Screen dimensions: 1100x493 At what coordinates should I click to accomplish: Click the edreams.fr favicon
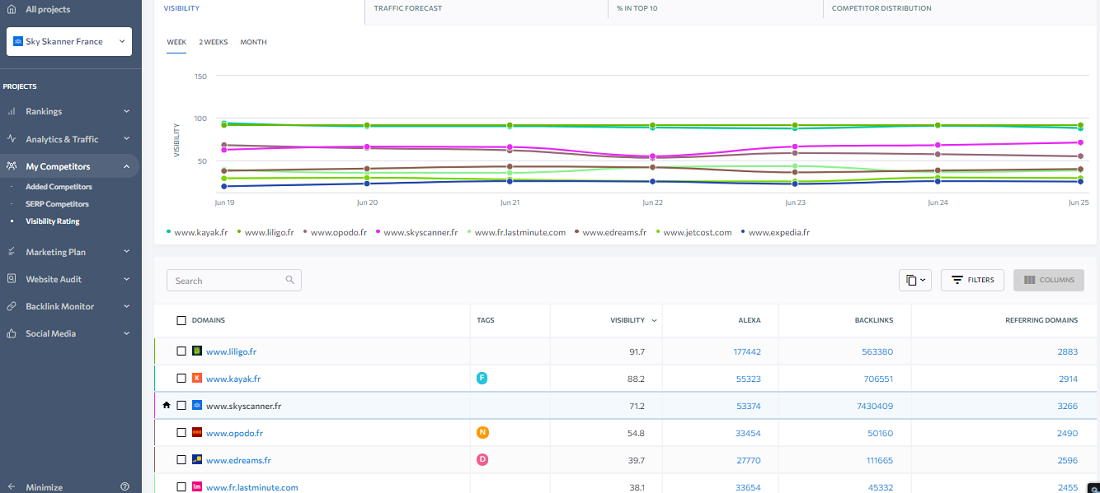coord(197,460)
